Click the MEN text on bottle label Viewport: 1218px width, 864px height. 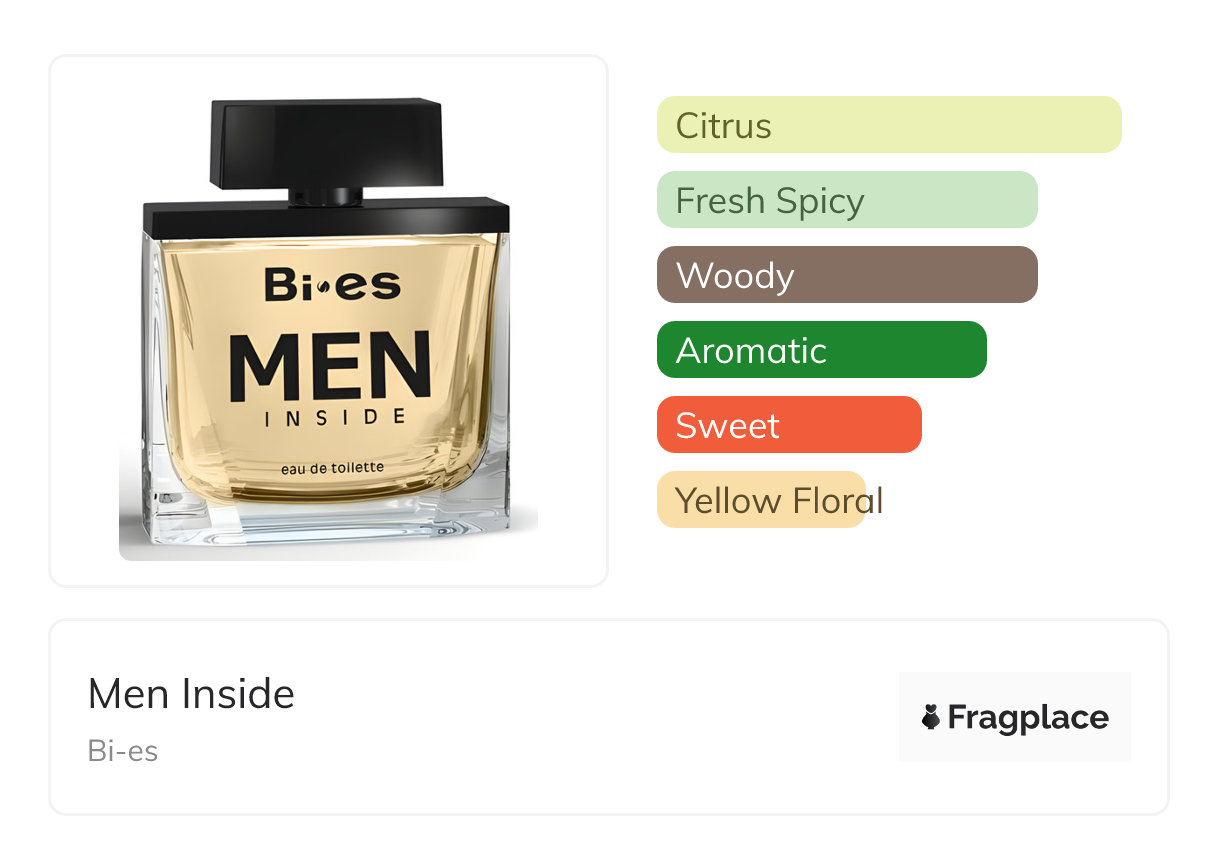[331, 366]
